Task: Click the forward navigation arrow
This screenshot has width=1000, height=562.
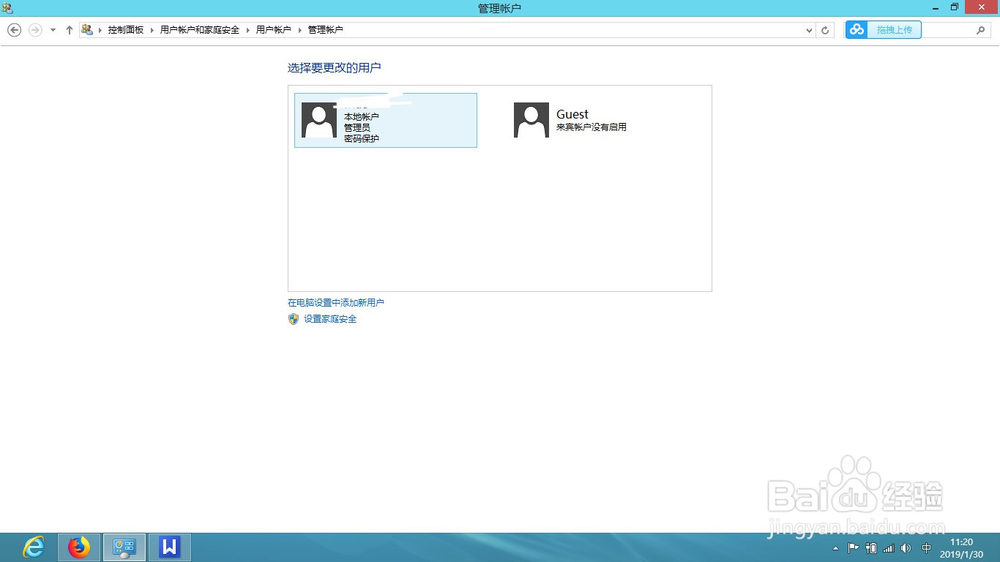Action: (x=35, y=30)
